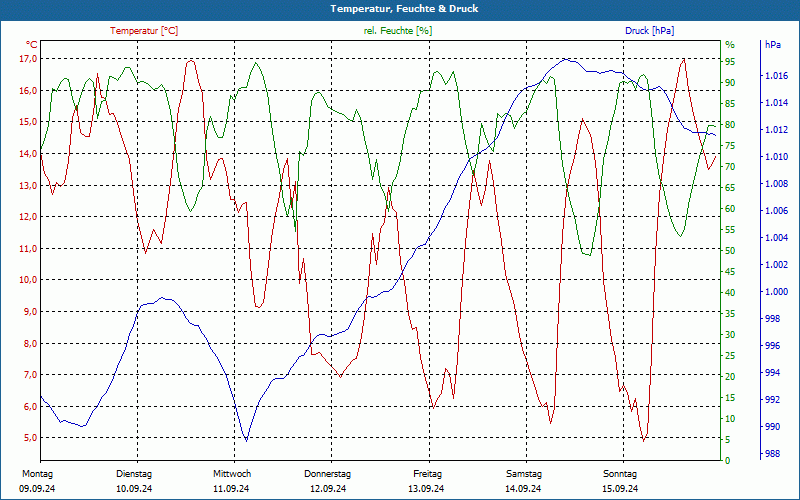Click the green '45' humidity axis value
The image size is (800, 500).
(x=730, y=272)
